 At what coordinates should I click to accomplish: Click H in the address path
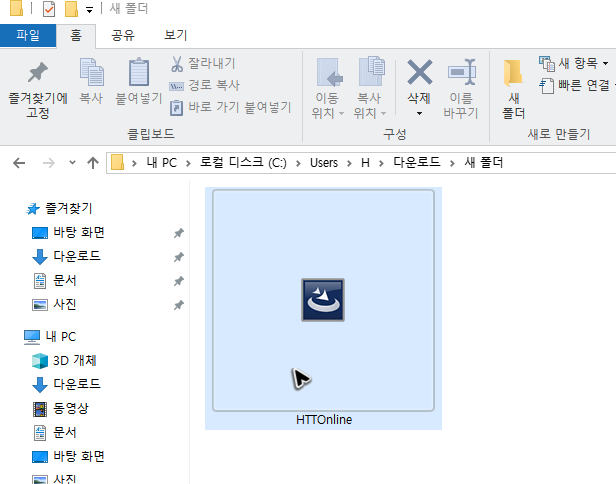coord(365,163)
